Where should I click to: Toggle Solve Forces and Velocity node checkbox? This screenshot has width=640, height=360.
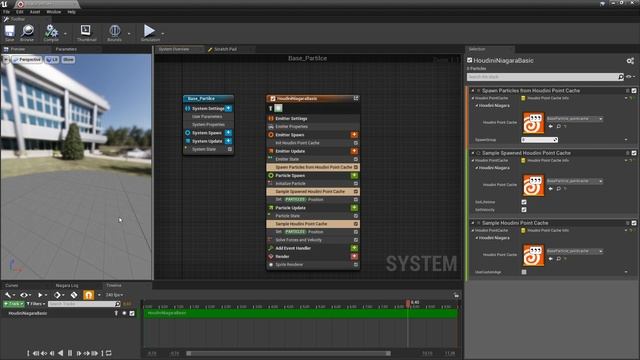[x=356, y=240]
